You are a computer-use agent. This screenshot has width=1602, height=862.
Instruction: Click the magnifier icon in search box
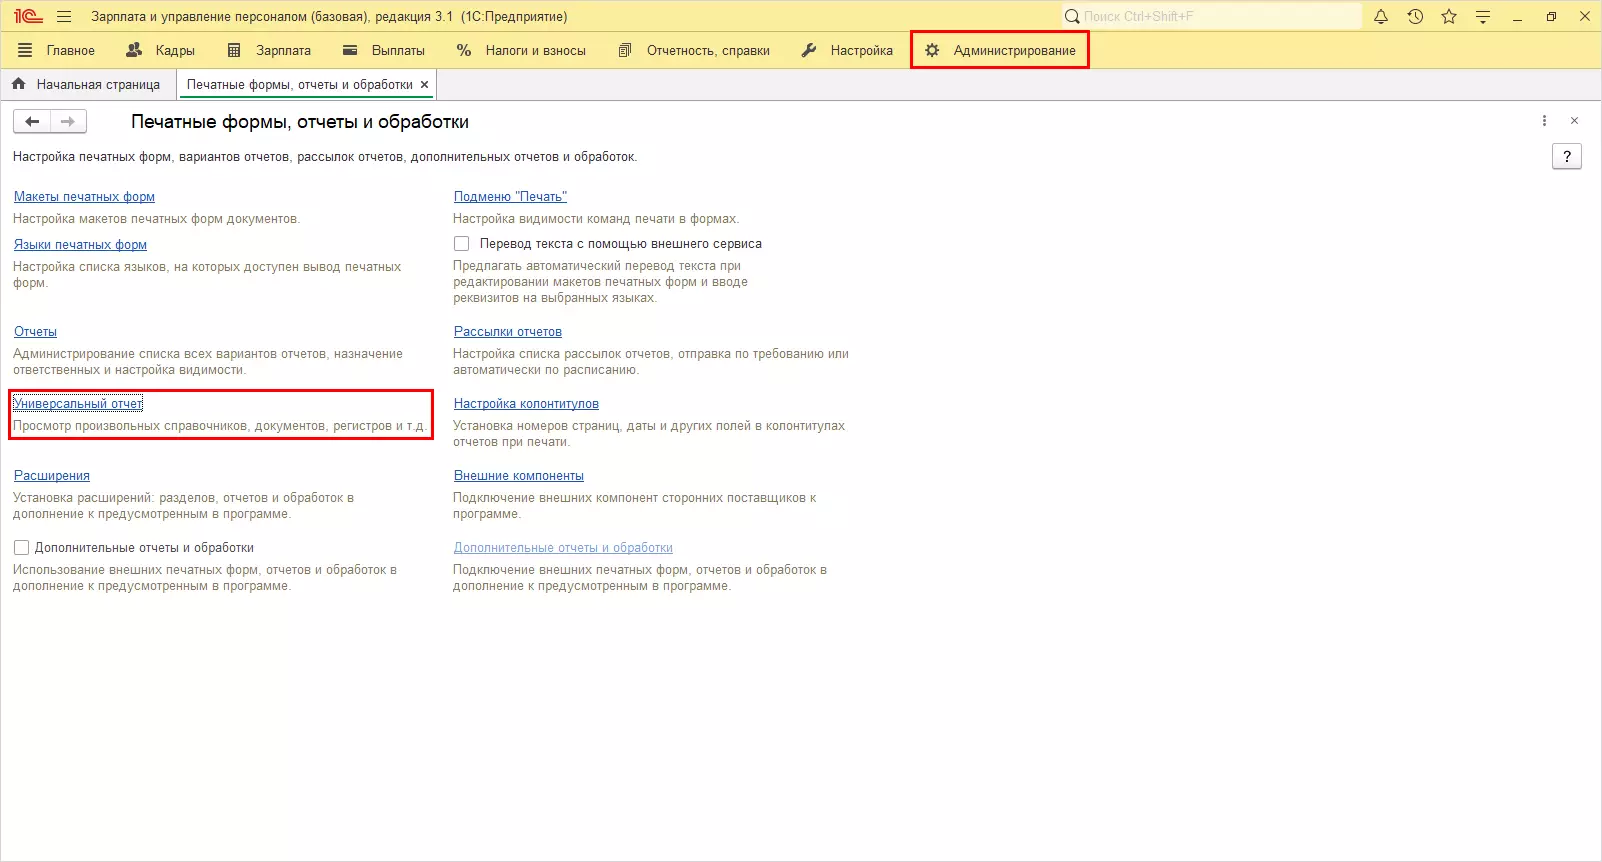[x=1072, y=17]
